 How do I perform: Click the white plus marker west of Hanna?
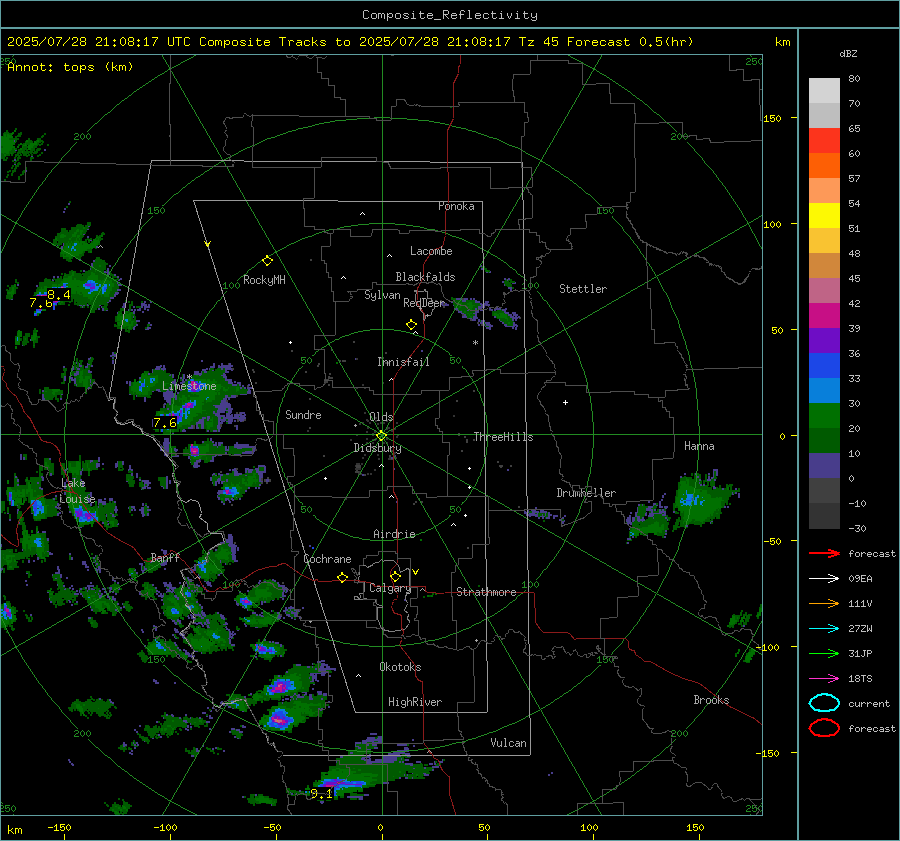pos(565,402)
